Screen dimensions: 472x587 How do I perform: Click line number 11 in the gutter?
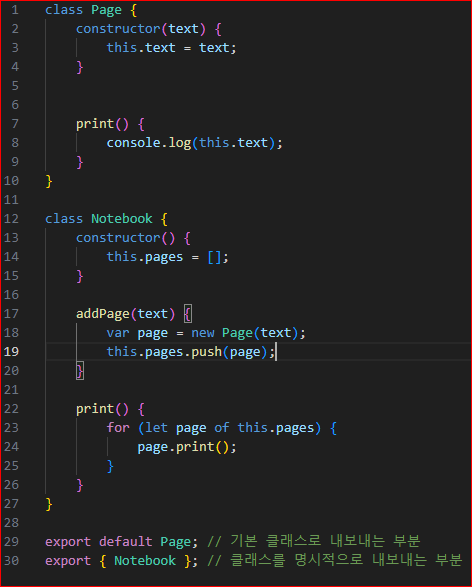[x=11, y=200]
